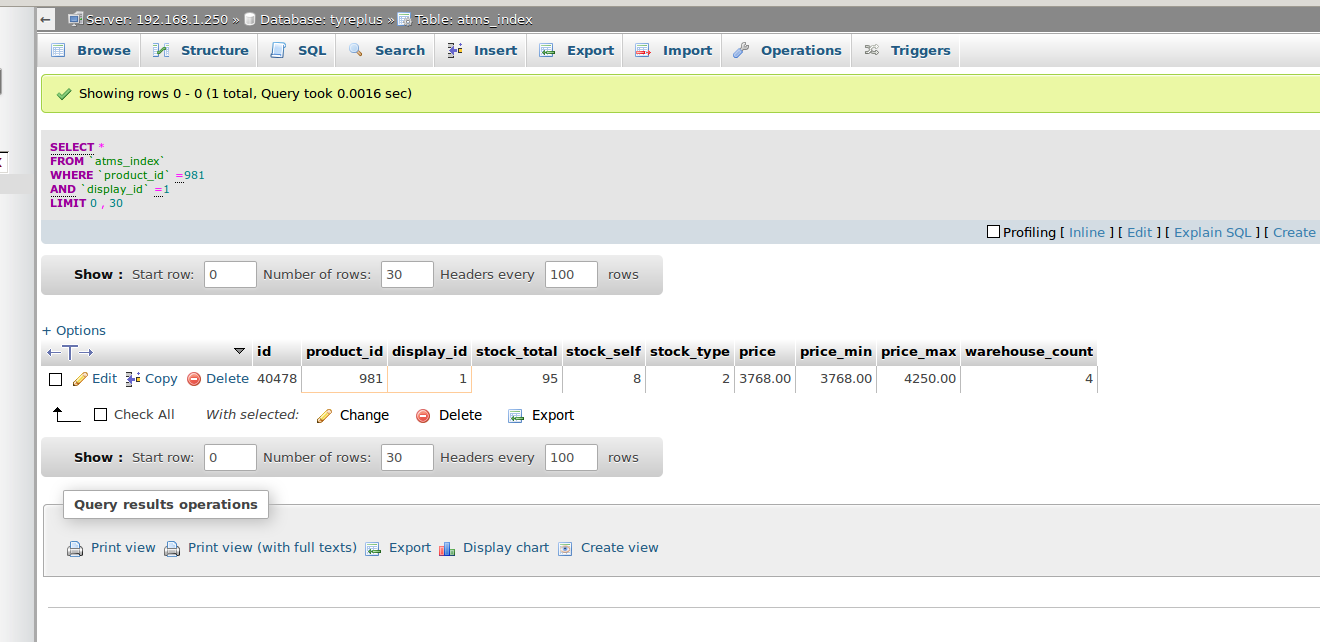This screenshot has width=1320, height=642.
Task: Open the Export tab
Action: (577, 50)
